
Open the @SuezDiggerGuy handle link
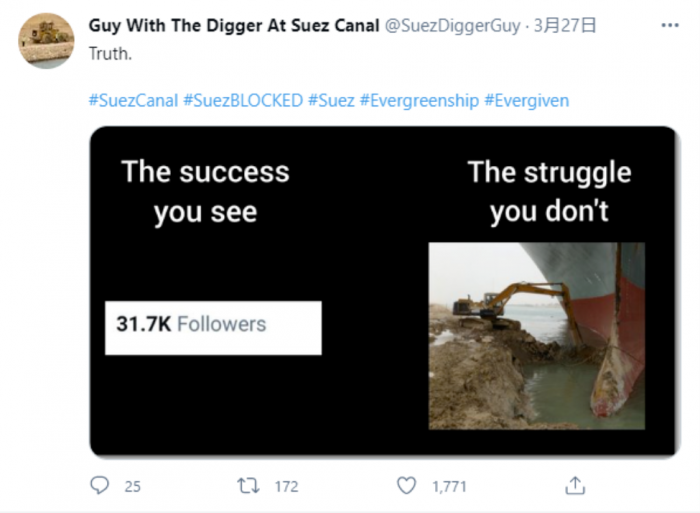[x=453, y=25]
